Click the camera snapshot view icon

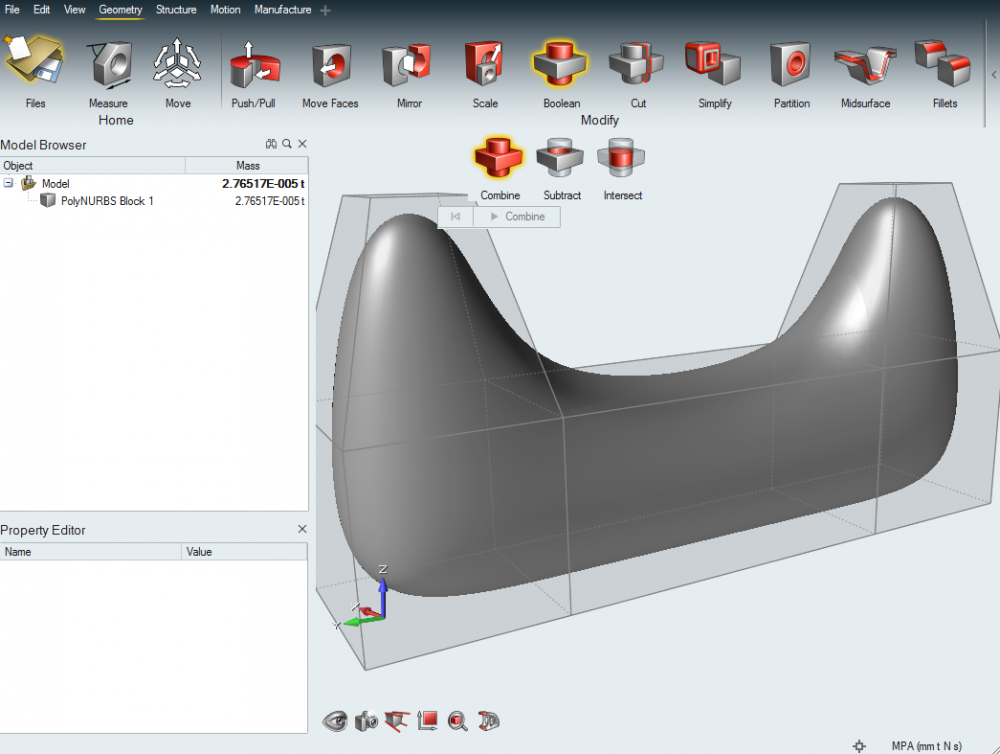(366, 721)
